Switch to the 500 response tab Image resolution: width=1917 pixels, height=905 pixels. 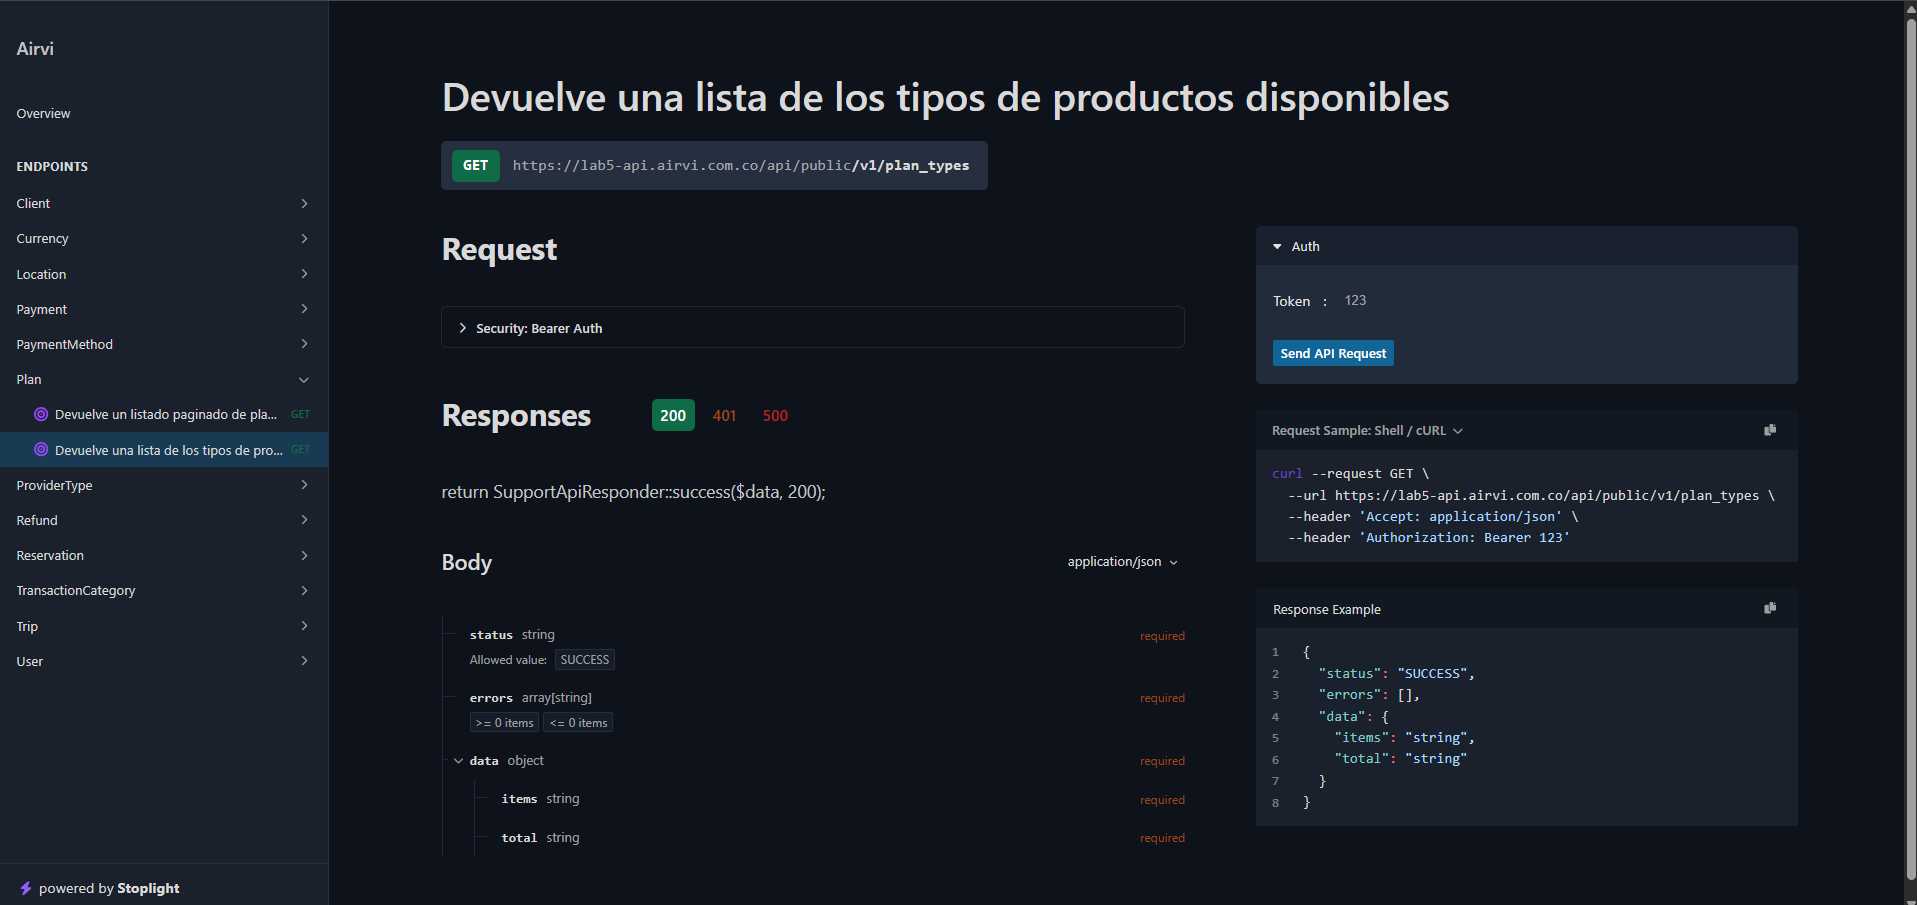(x=775, y=416)
